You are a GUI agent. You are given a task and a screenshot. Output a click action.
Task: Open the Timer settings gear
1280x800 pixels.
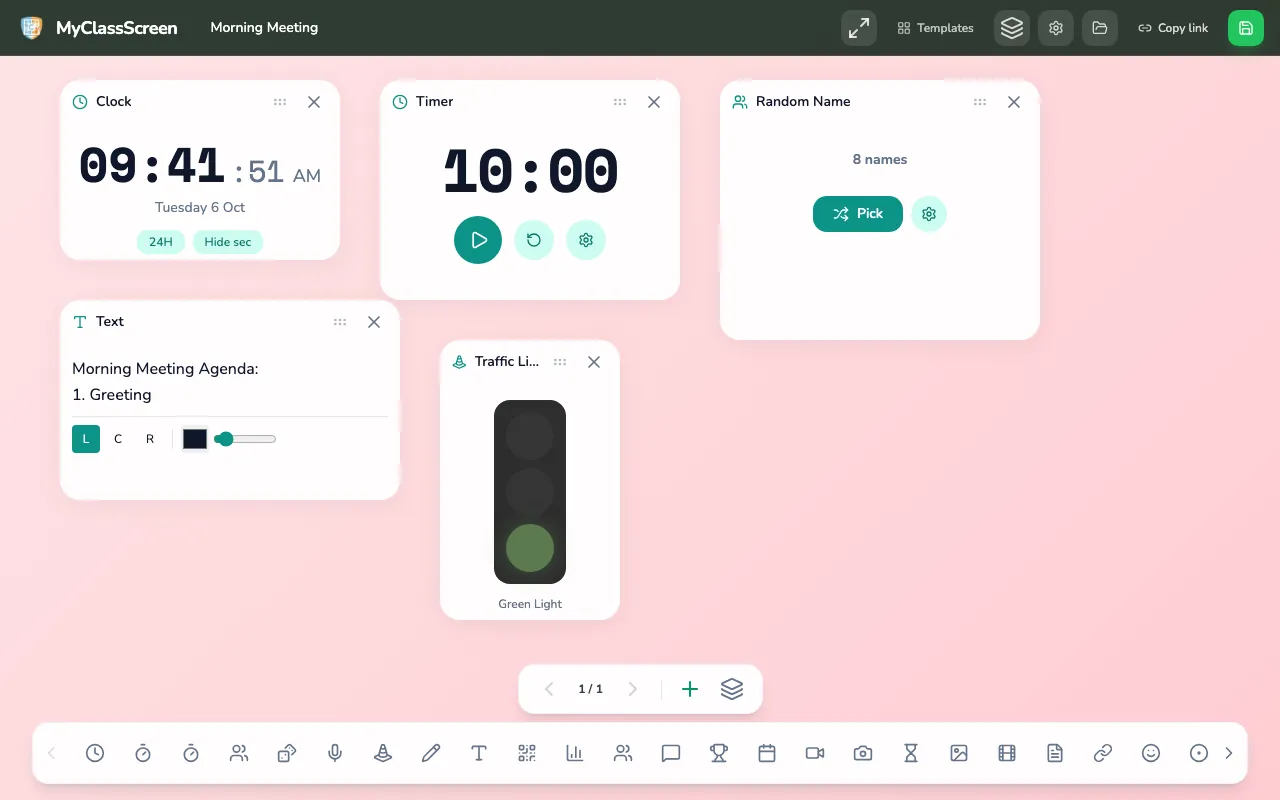click(586, 240)
